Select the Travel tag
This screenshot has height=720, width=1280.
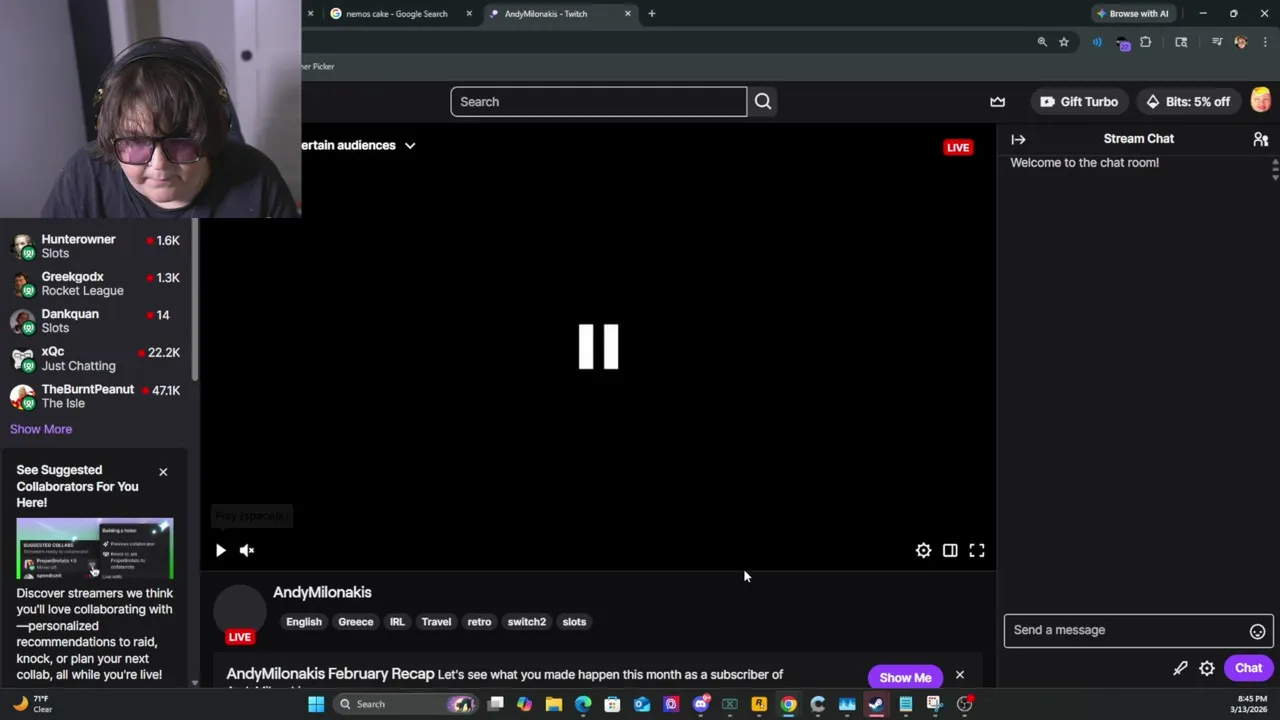436,622
